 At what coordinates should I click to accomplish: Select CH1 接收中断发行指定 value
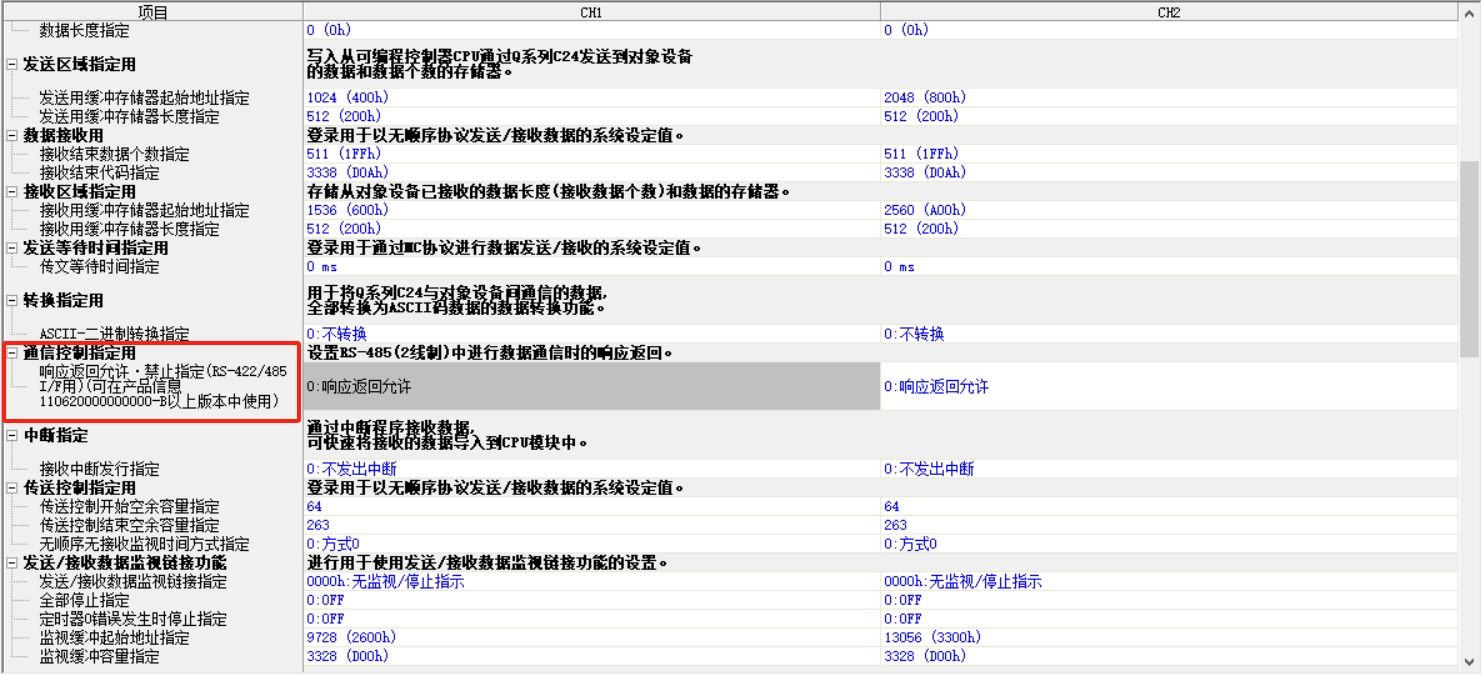[591, 469]
